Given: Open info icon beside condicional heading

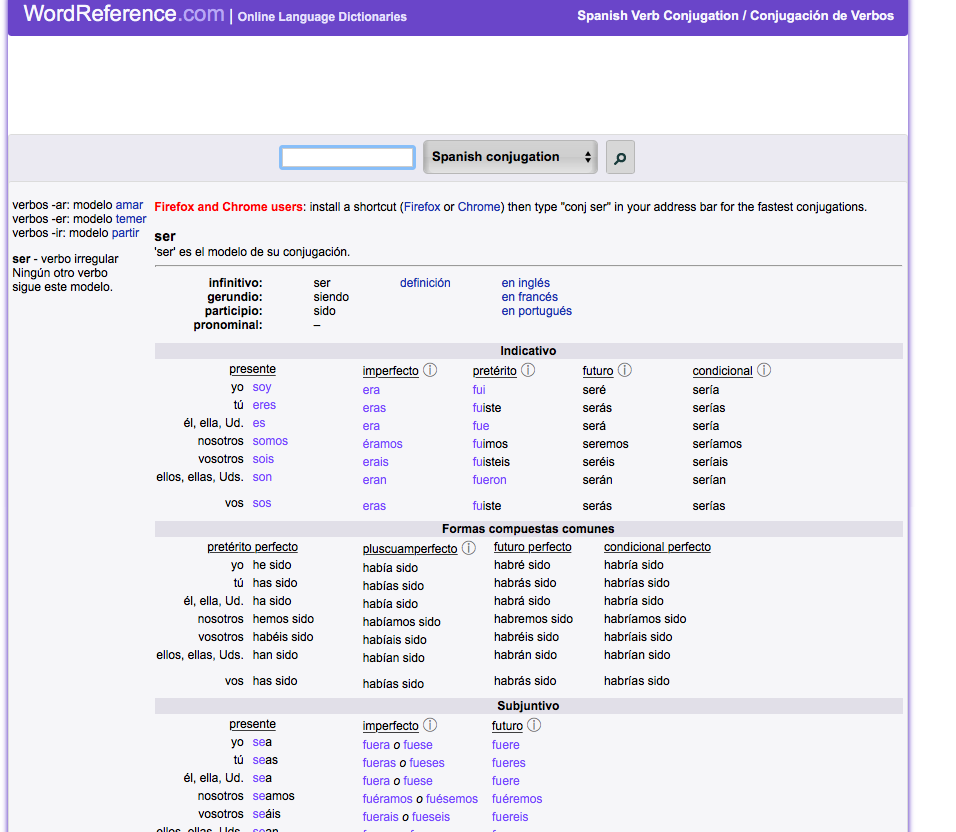Looking at the screenshot, I should click(764, 370).
